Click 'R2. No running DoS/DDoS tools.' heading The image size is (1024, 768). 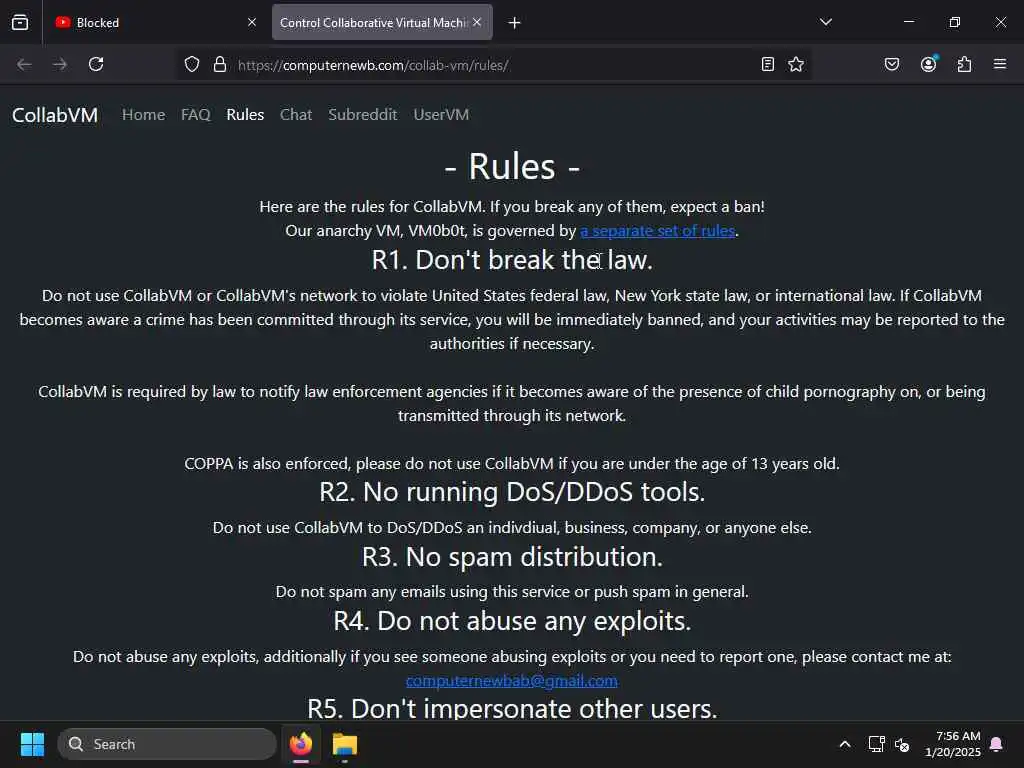(x=512, y=492)
